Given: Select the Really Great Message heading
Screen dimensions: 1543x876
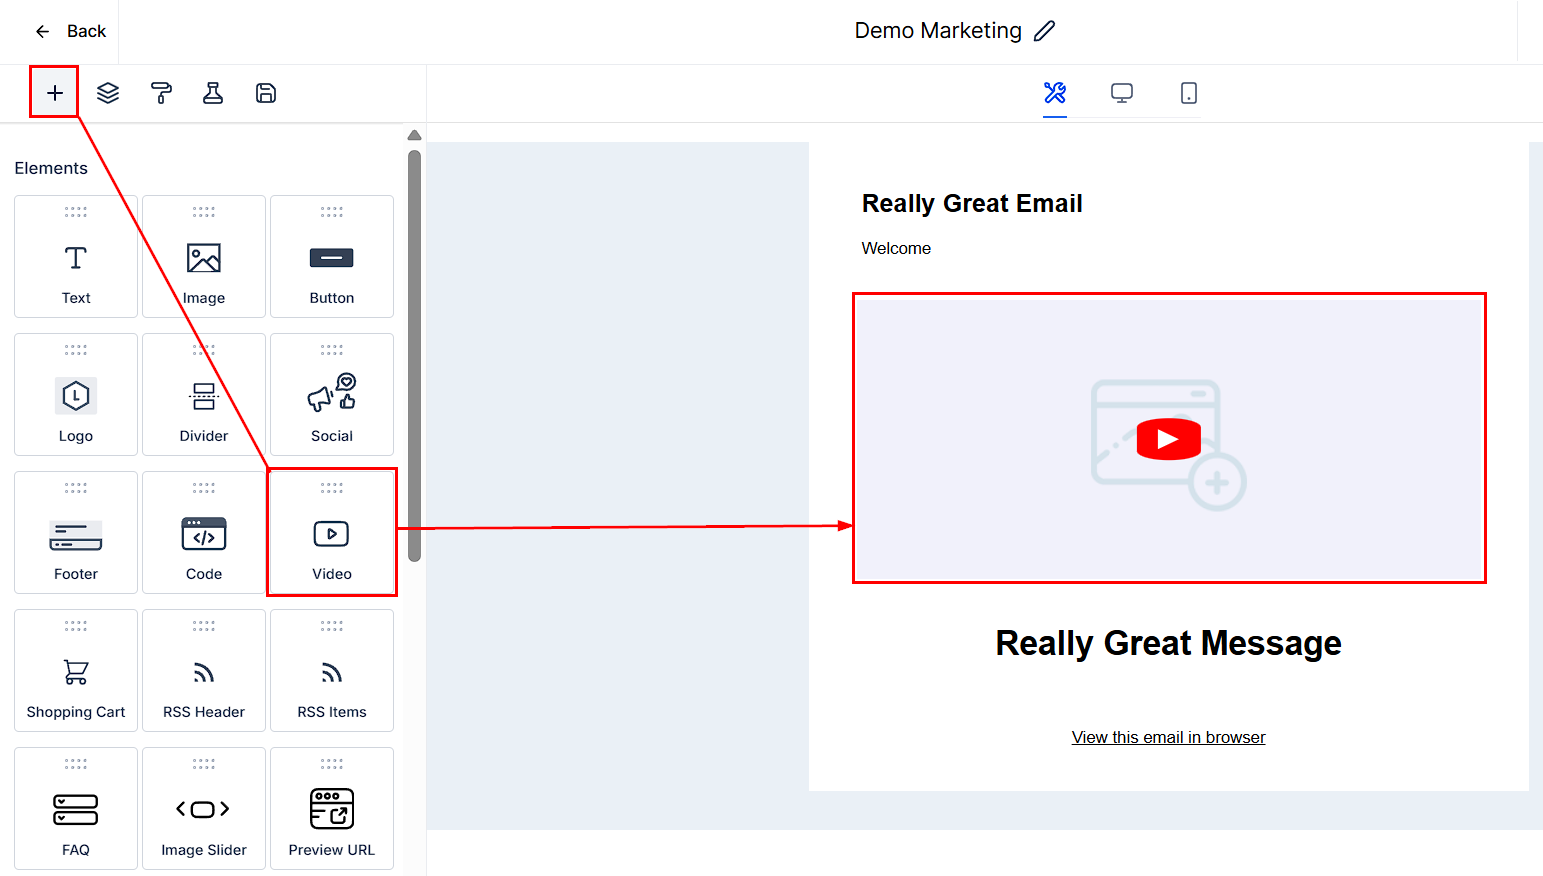Looking at the screenshot, I should 1168,643.
